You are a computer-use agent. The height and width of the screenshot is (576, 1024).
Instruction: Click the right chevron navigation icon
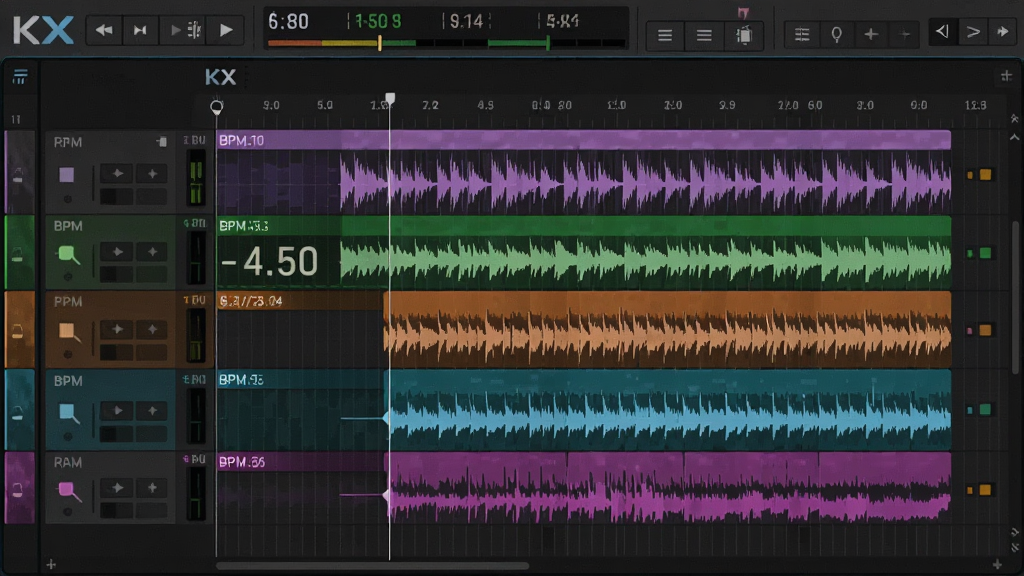coord(973,31)
